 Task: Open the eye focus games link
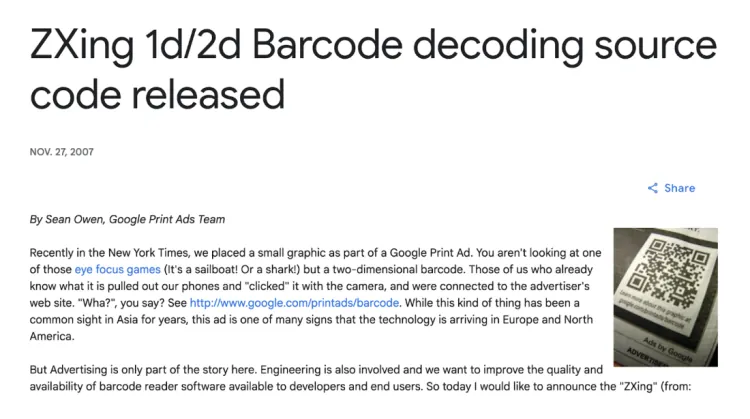[x=116, y=269]
